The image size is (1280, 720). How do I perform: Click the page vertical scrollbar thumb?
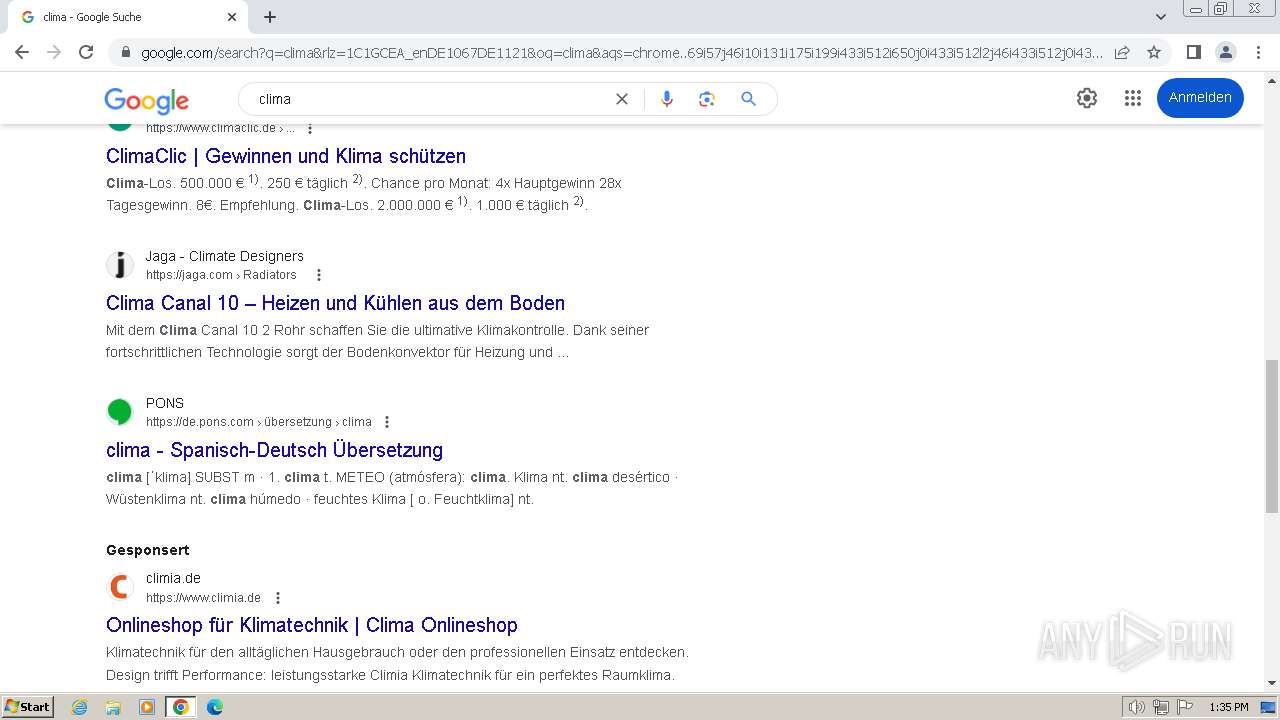[x=1272, y=436]
